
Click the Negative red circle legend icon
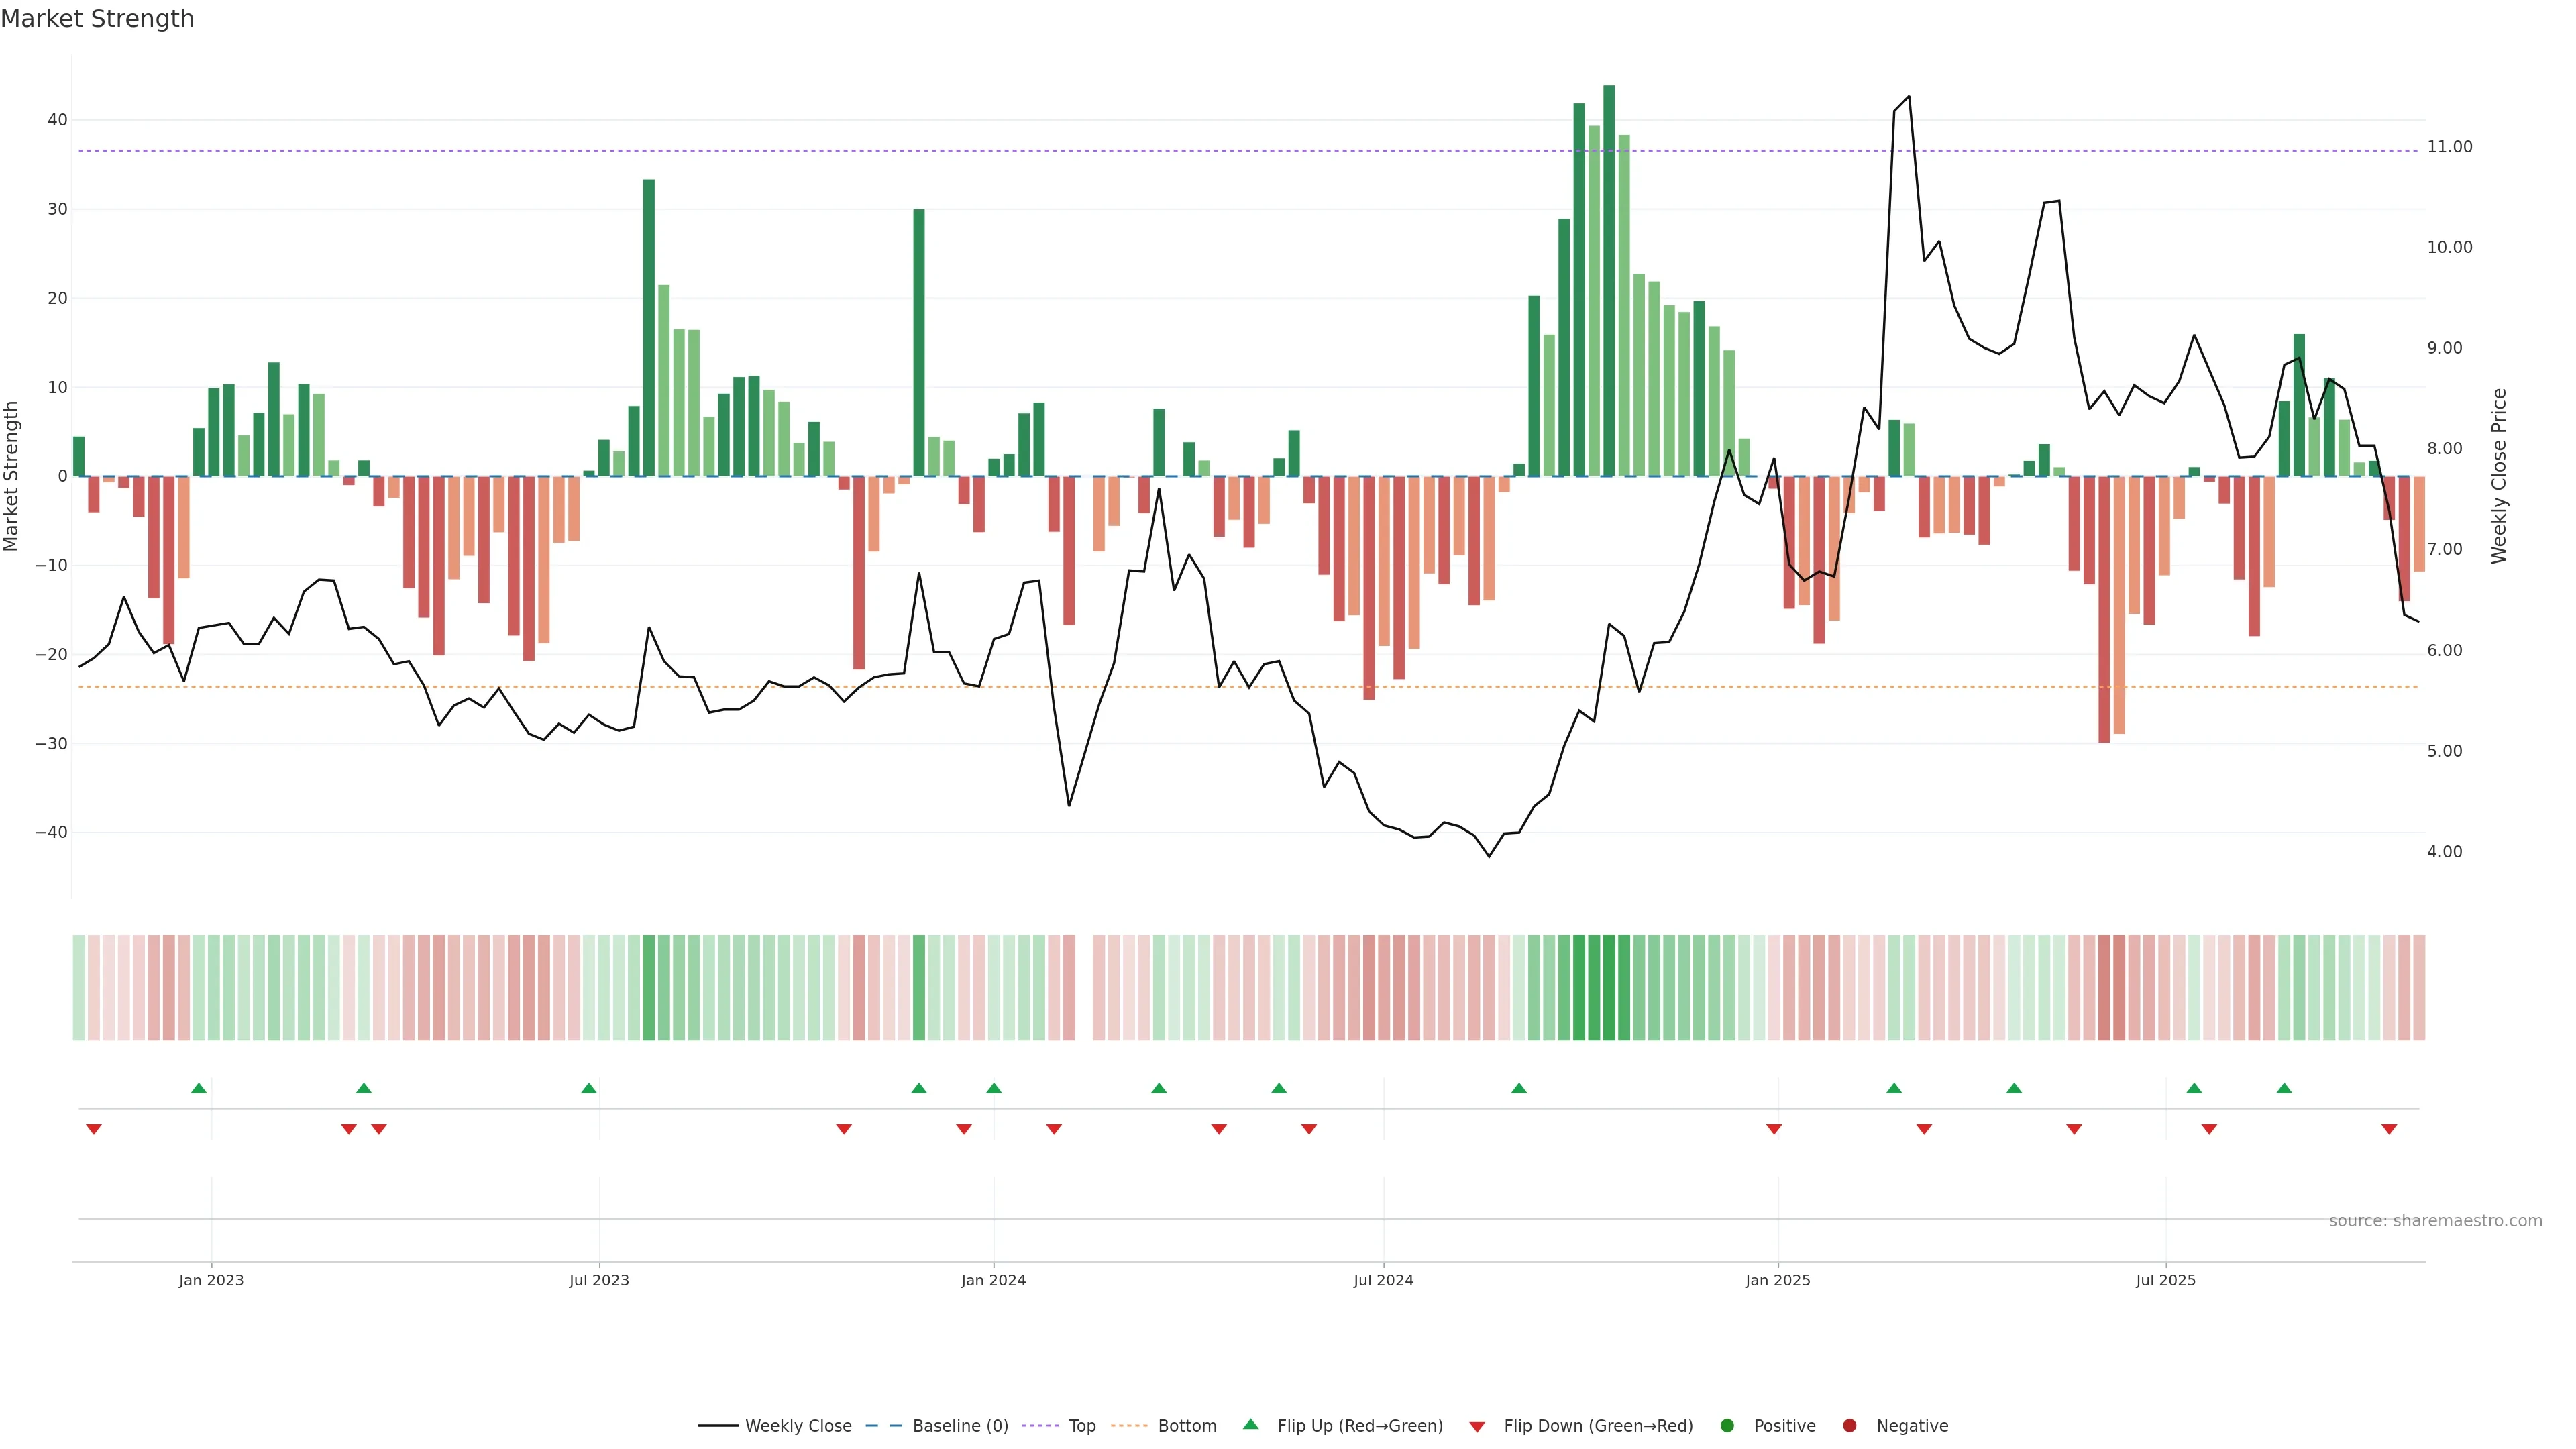coord(1849,1425)
